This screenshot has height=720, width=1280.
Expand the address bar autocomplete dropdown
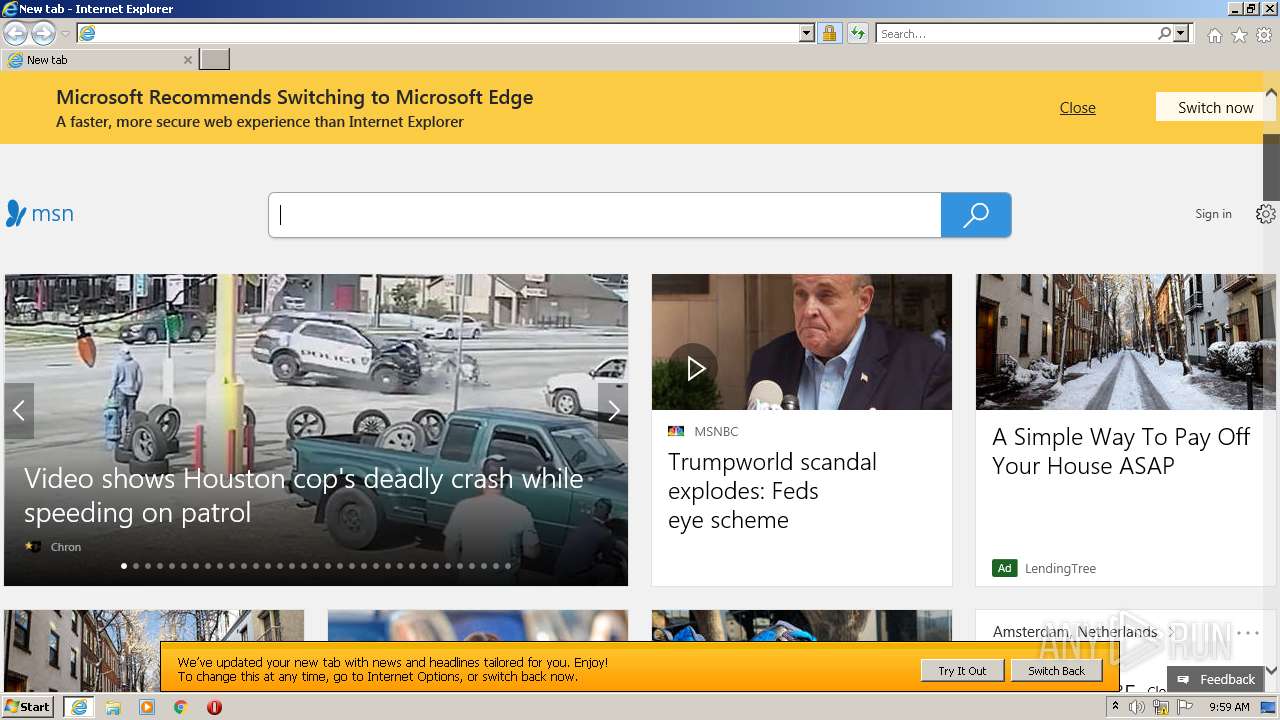(x=807, y=33)
